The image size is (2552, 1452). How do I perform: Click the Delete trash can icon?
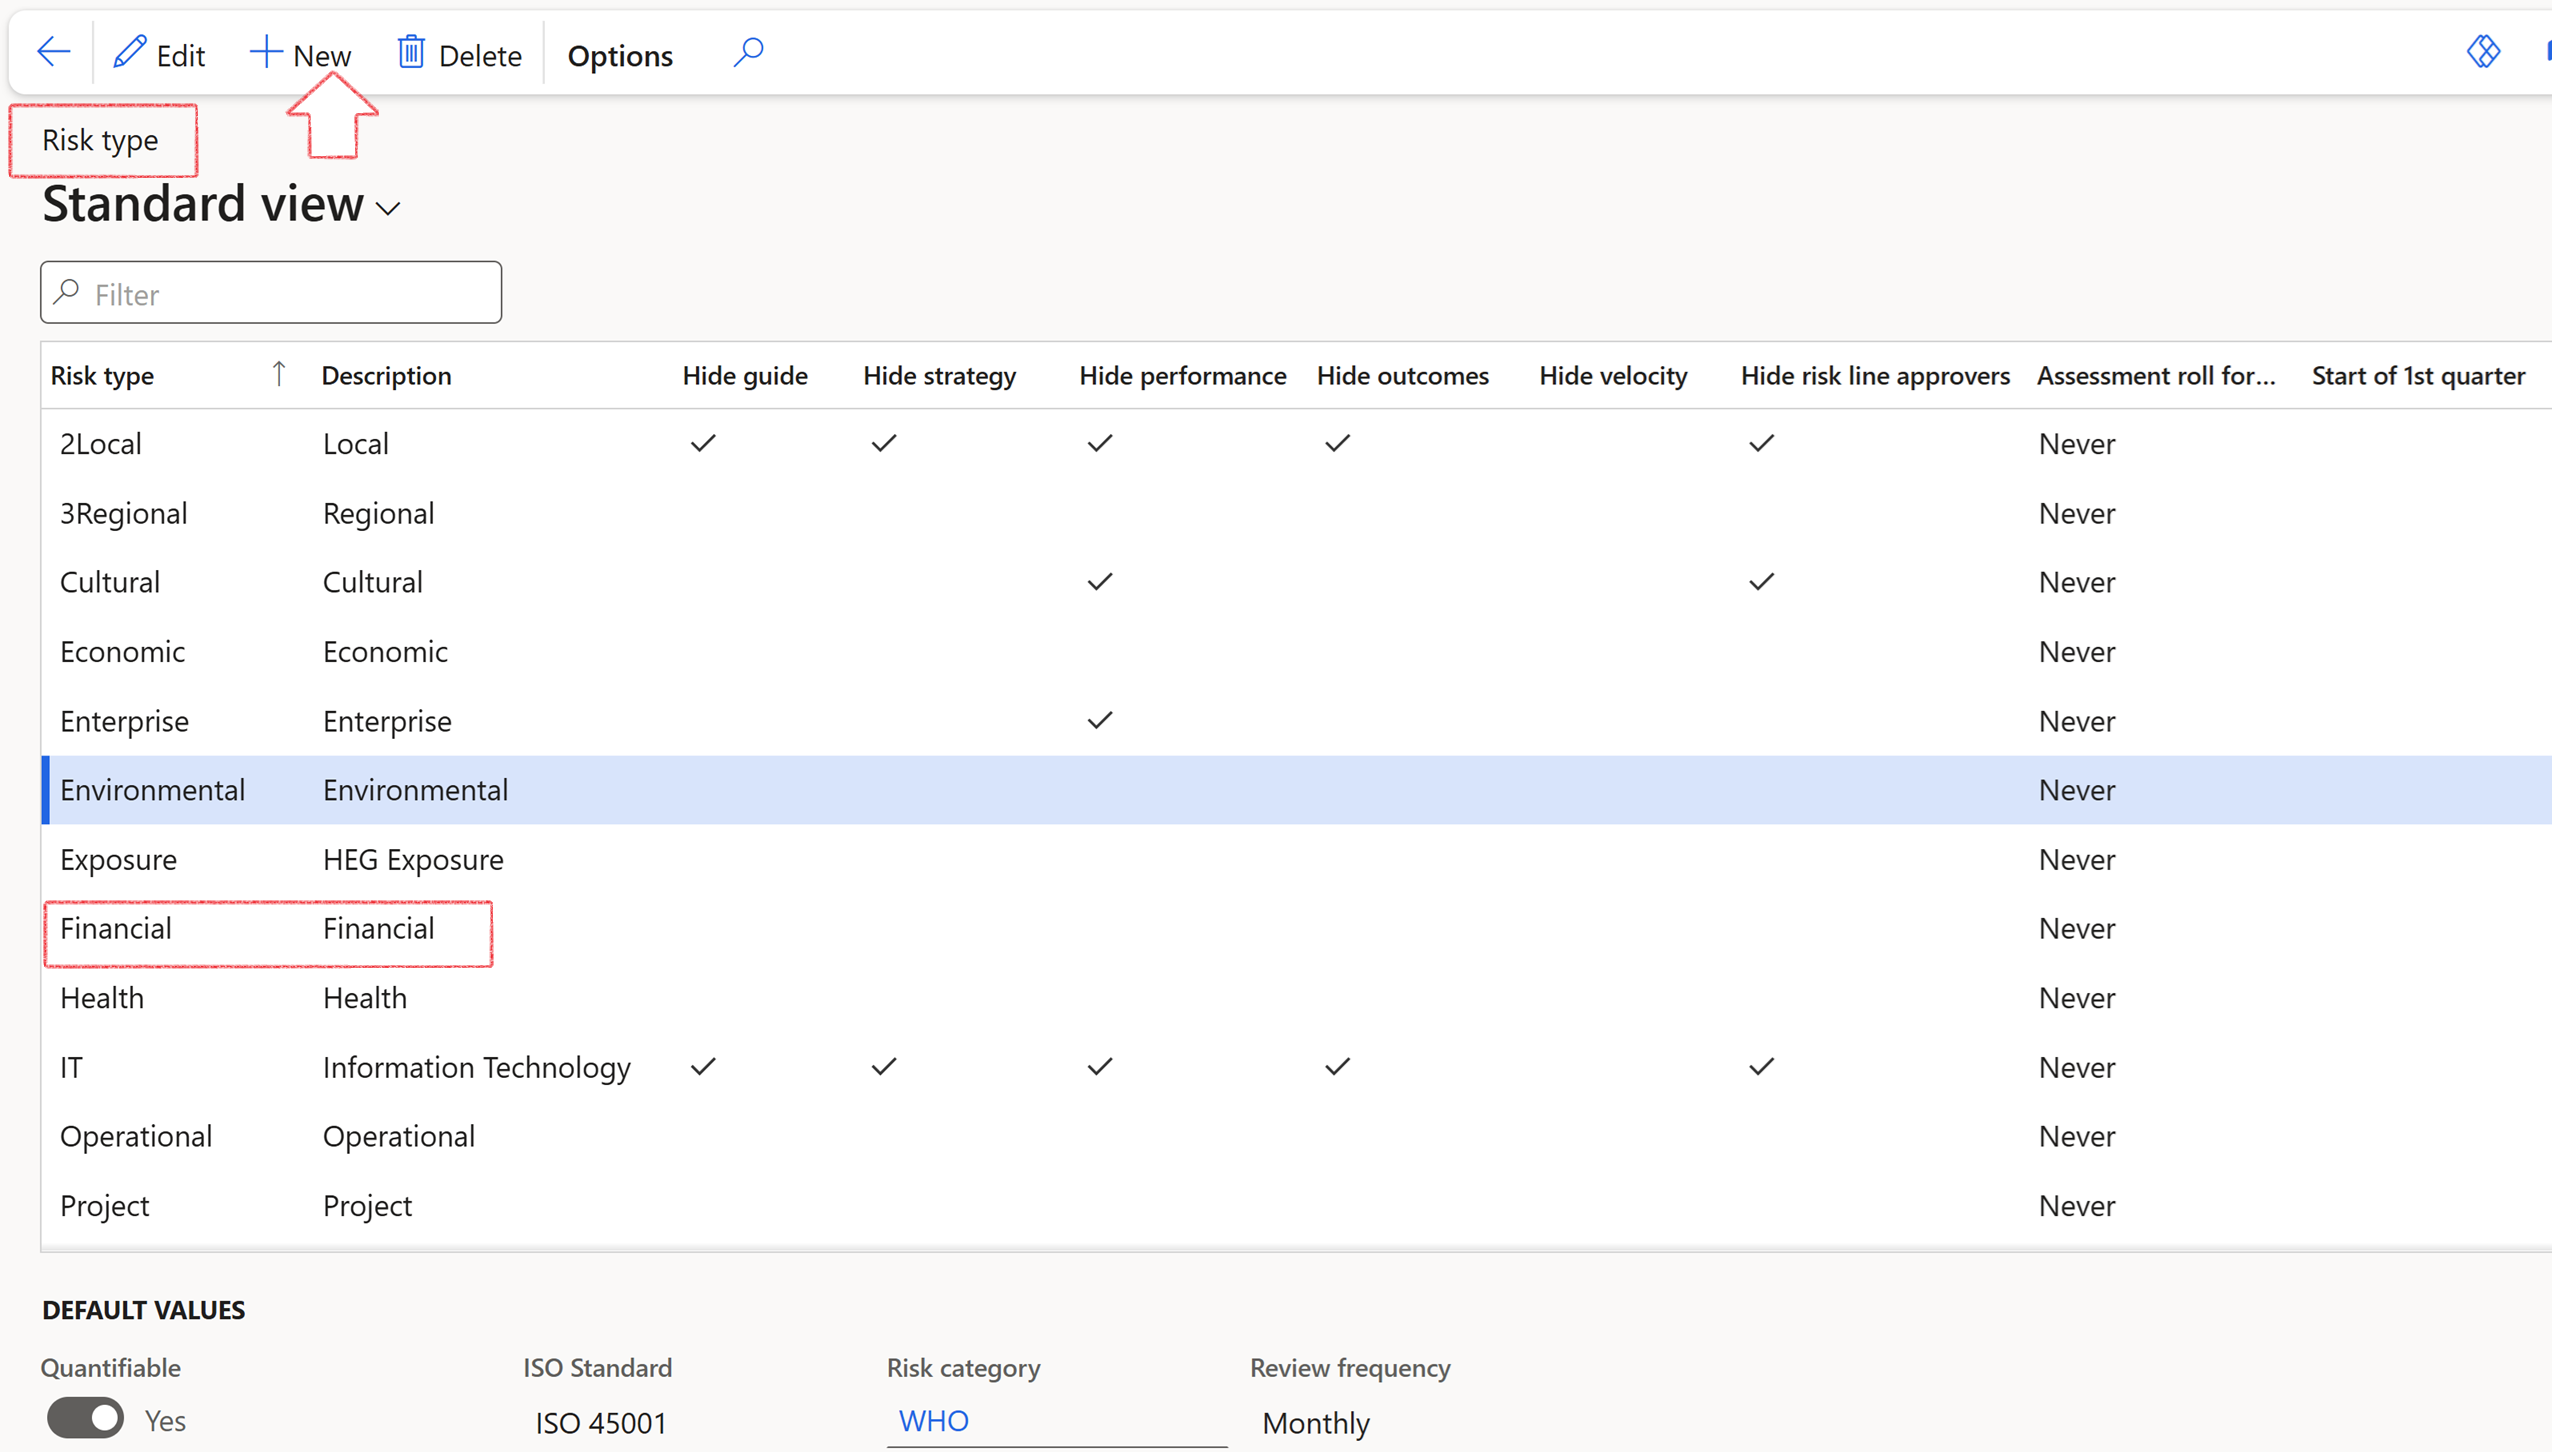pyautogui.click(x=411, y=52)
